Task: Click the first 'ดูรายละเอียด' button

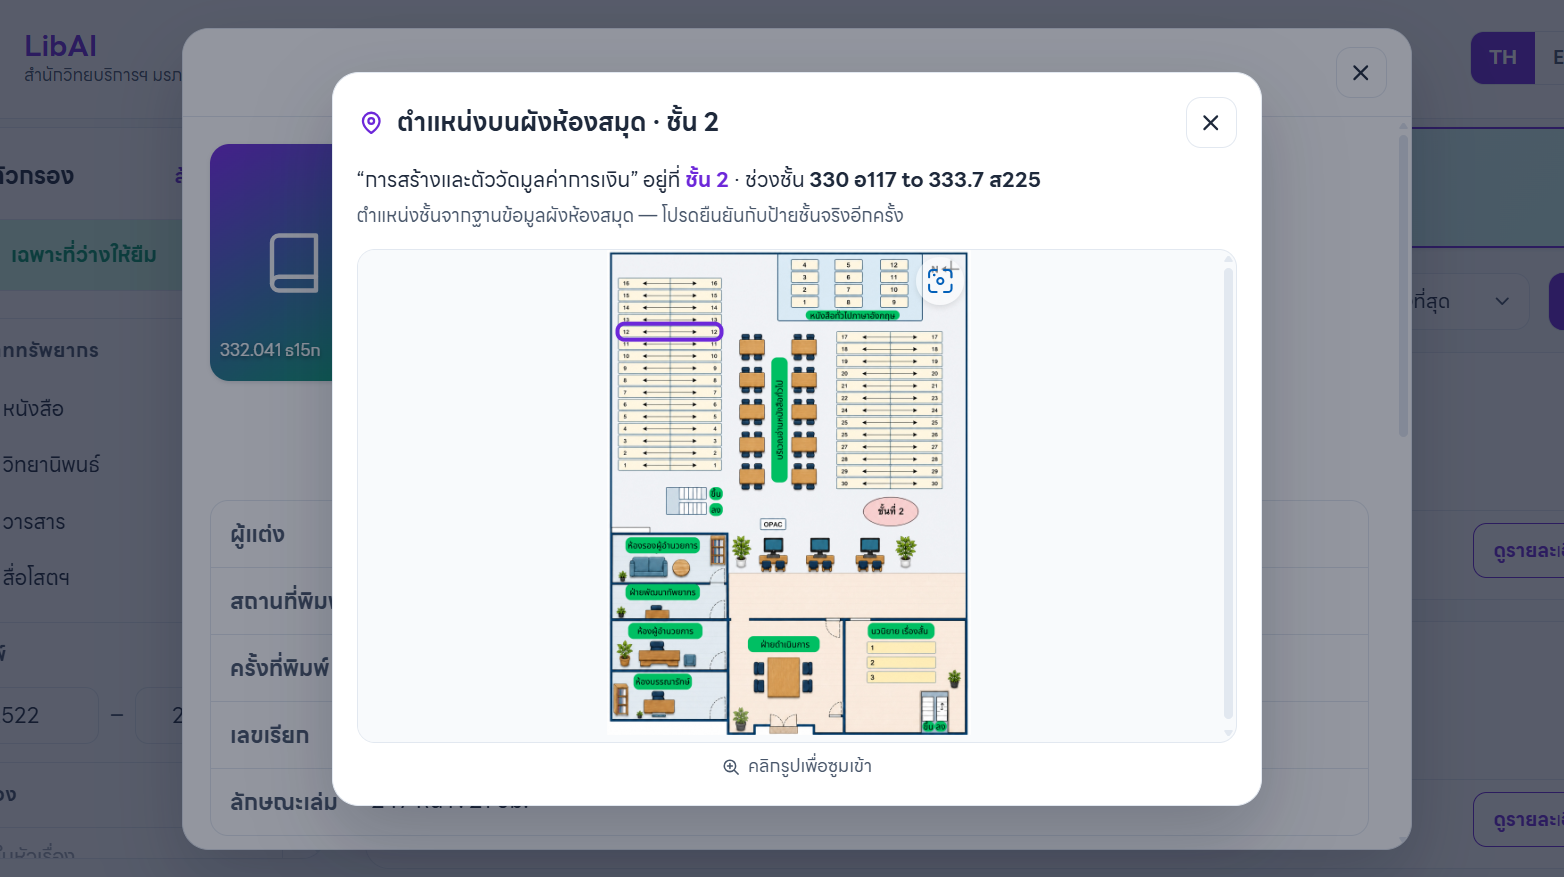Action: tap(1518, 551)
